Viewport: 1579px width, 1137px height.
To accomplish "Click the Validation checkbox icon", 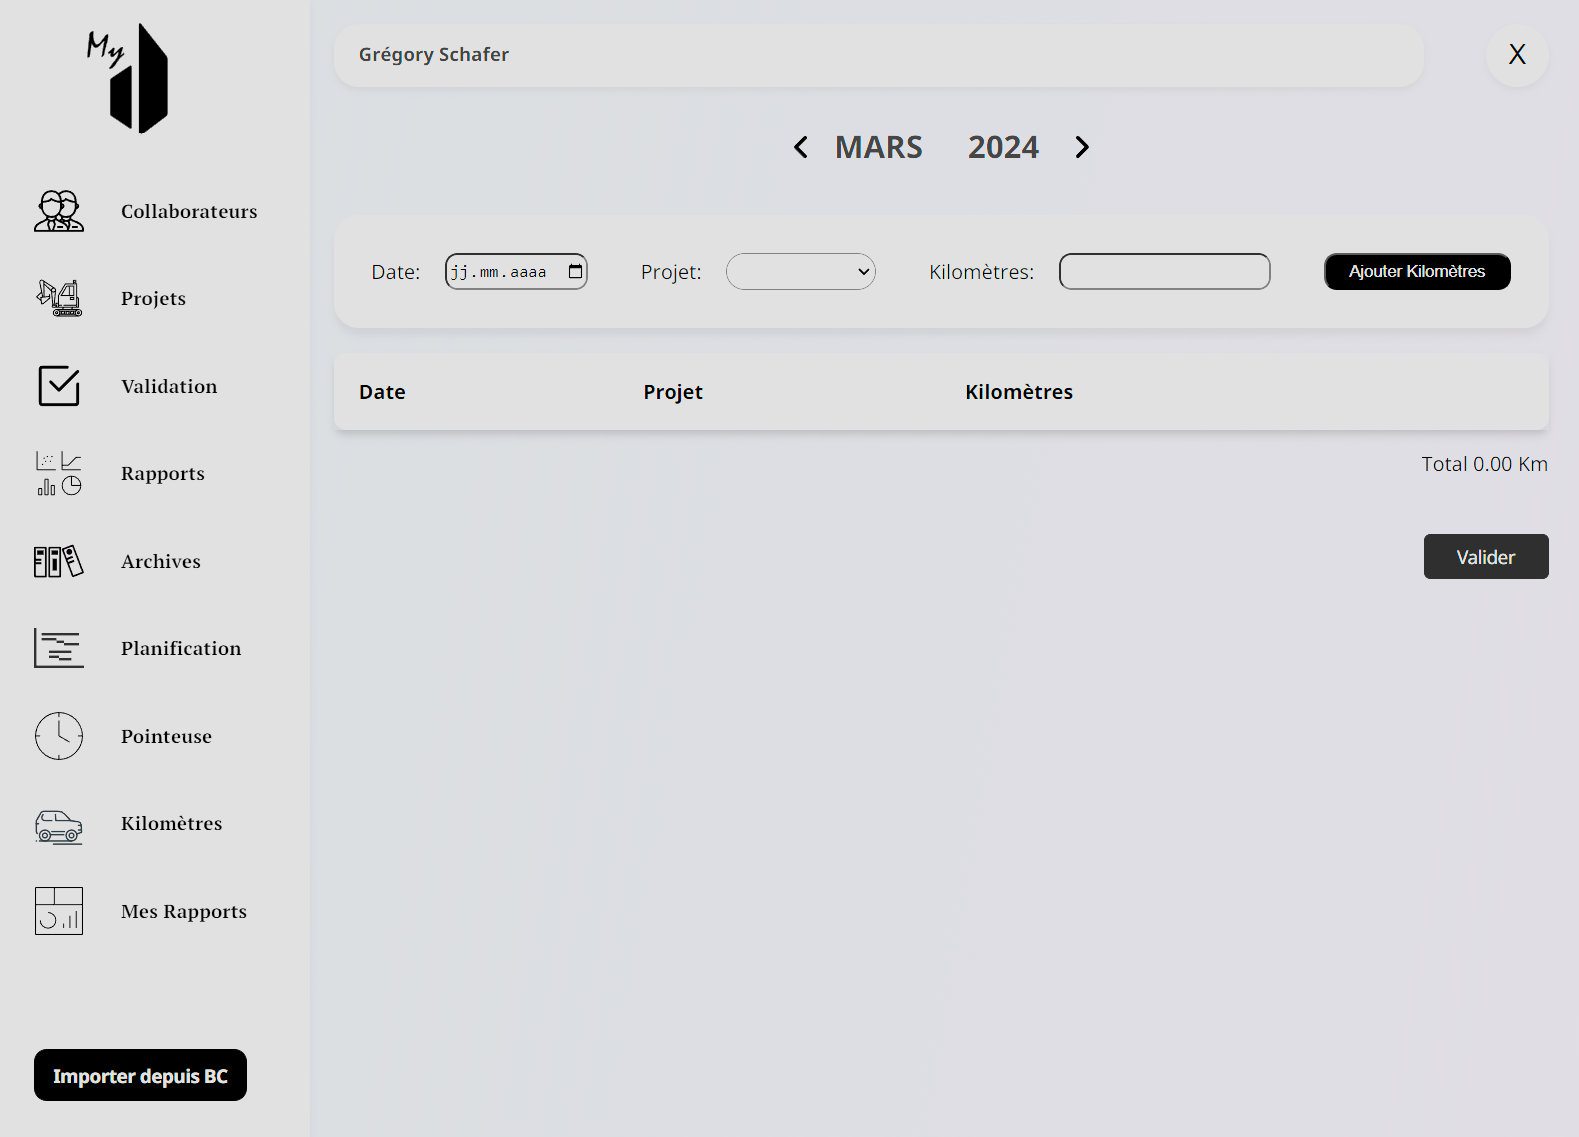I will 59,386.
